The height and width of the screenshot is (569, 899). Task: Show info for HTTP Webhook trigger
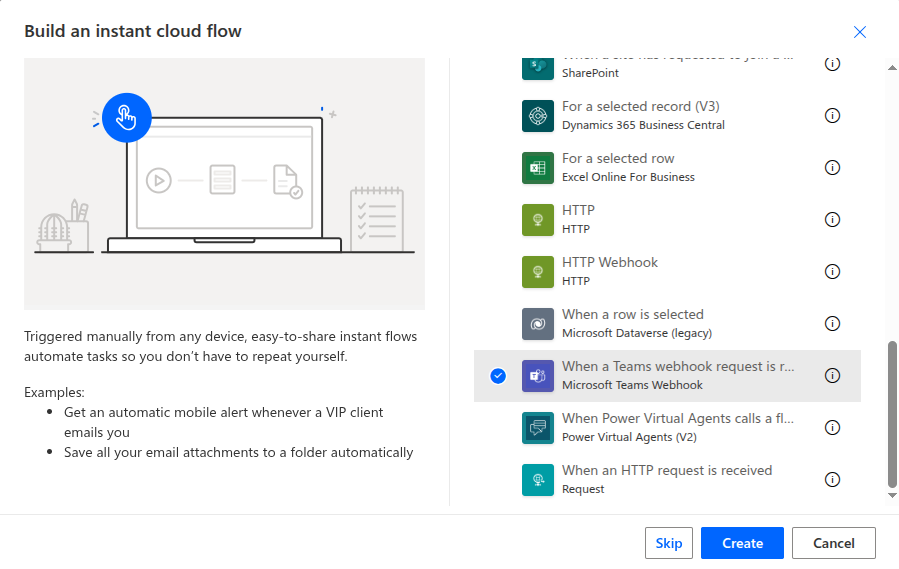pyautogui.click(x=832, y=272)
